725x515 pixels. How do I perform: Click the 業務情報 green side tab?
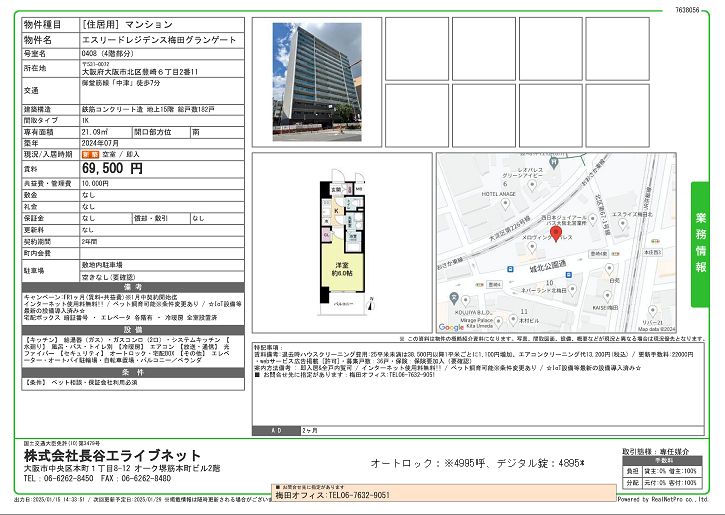tap(700, 244)
